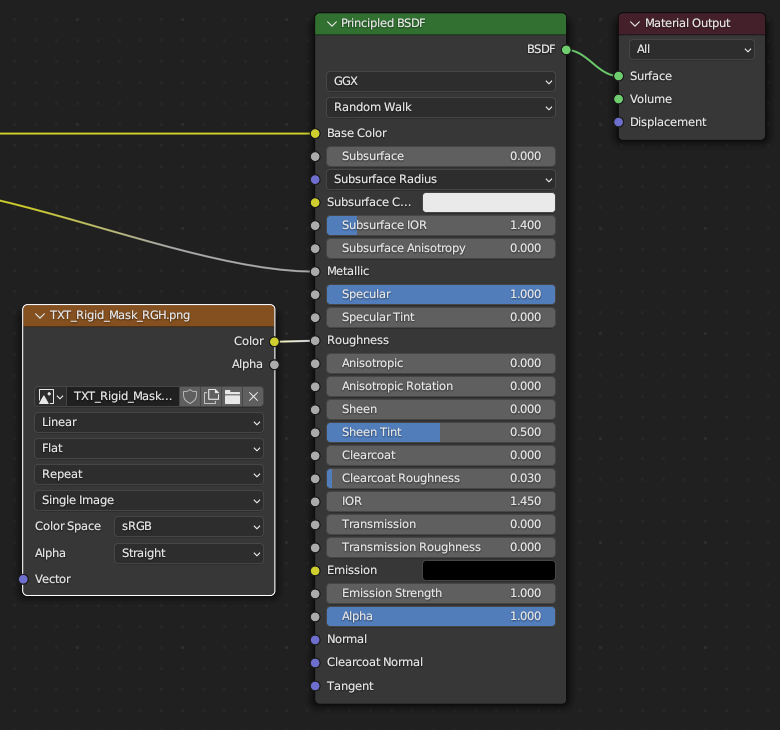The height and width of the screenshot is (730, 780).
Task: Unlink the image with the X icon
Action: [x=253, y=396]
